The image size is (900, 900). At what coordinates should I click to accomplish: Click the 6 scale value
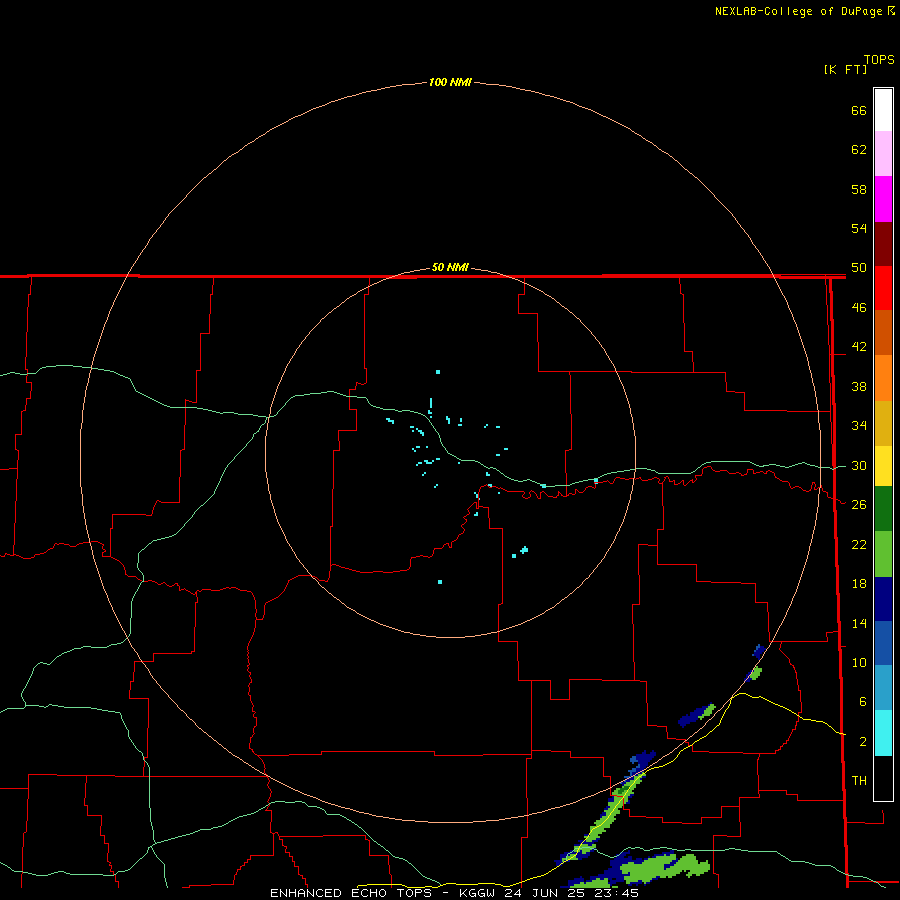(x=862, y=702)
